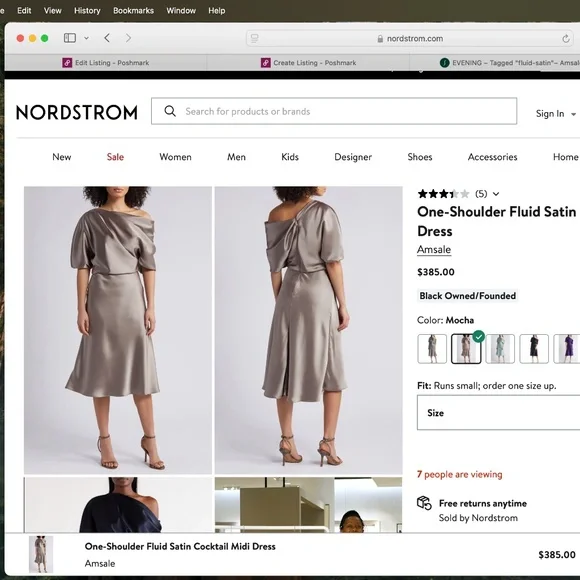
Task: Click the 7 people are viewing text
Action: (460, 474)
